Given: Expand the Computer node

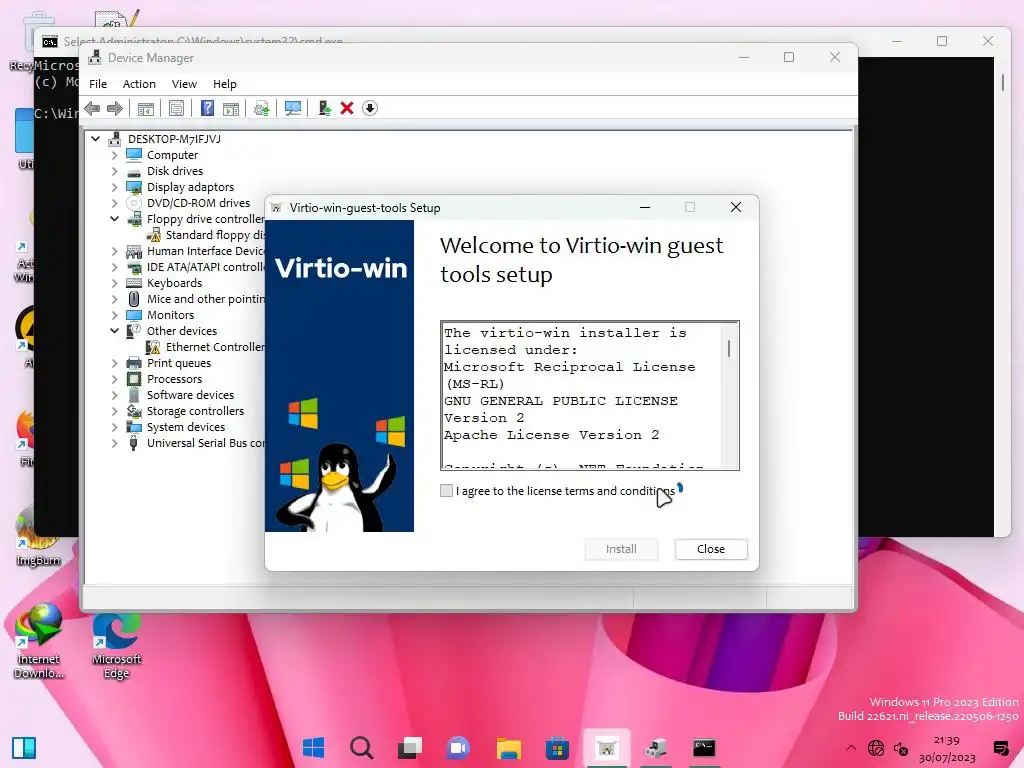Looking at the screenshot, I should (114, 155).
